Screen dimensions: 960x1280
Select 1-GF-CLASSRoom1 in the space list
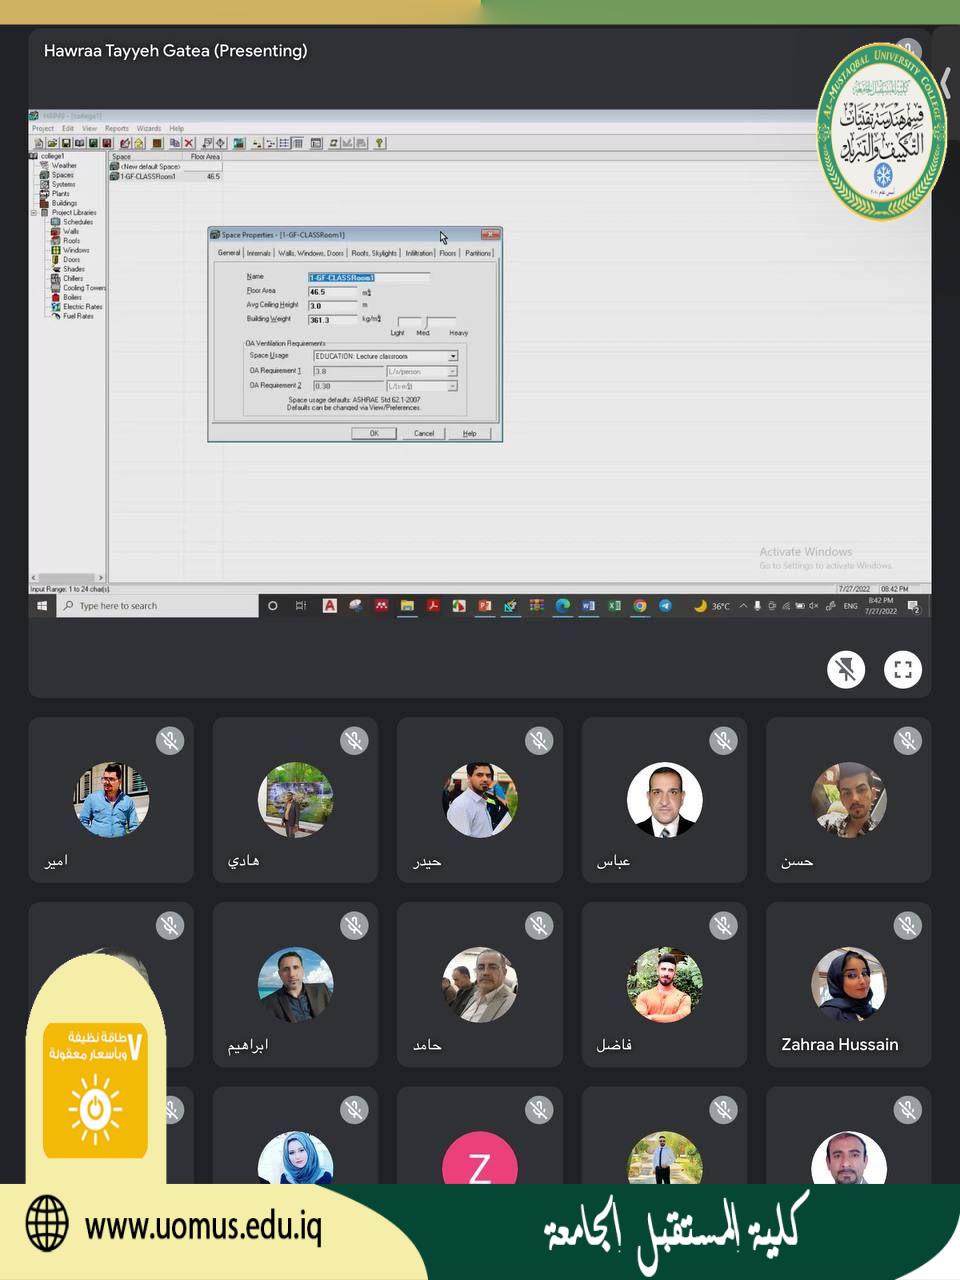click(x=147, y=177)
